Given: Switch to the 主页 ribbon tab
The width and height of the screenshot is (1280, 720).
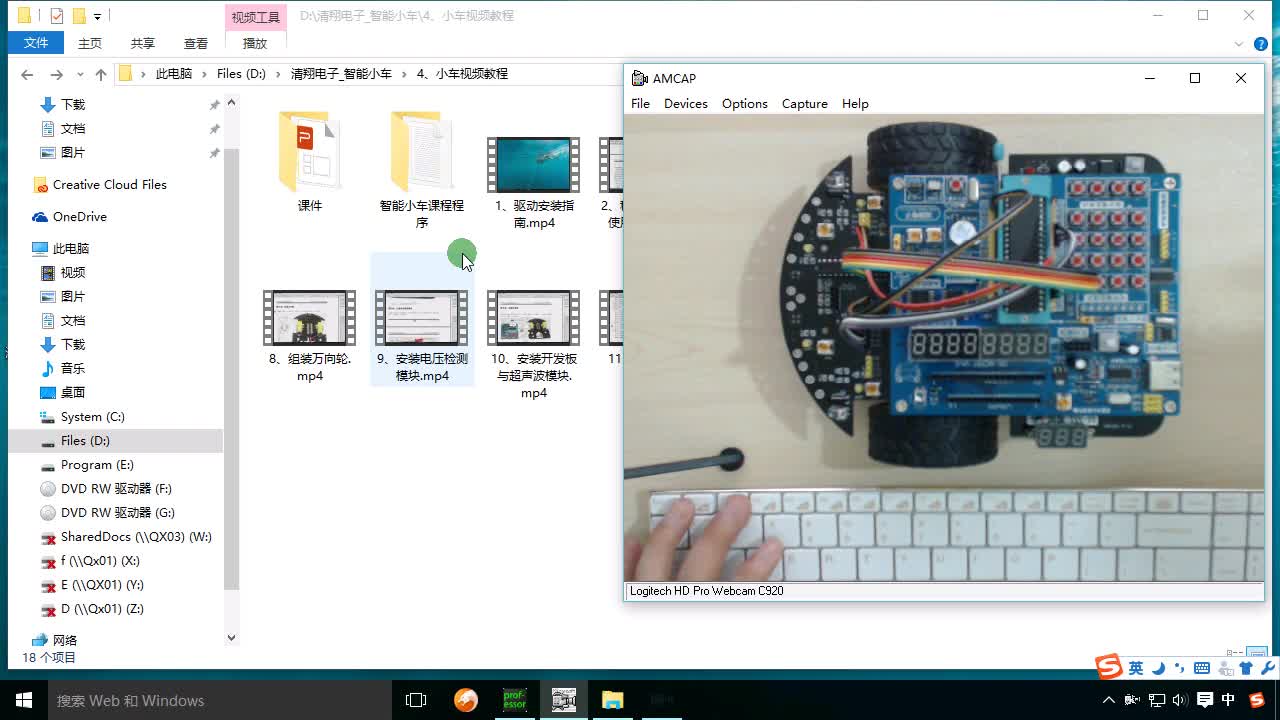Looking at the screenshot, I should pos(90,43).
